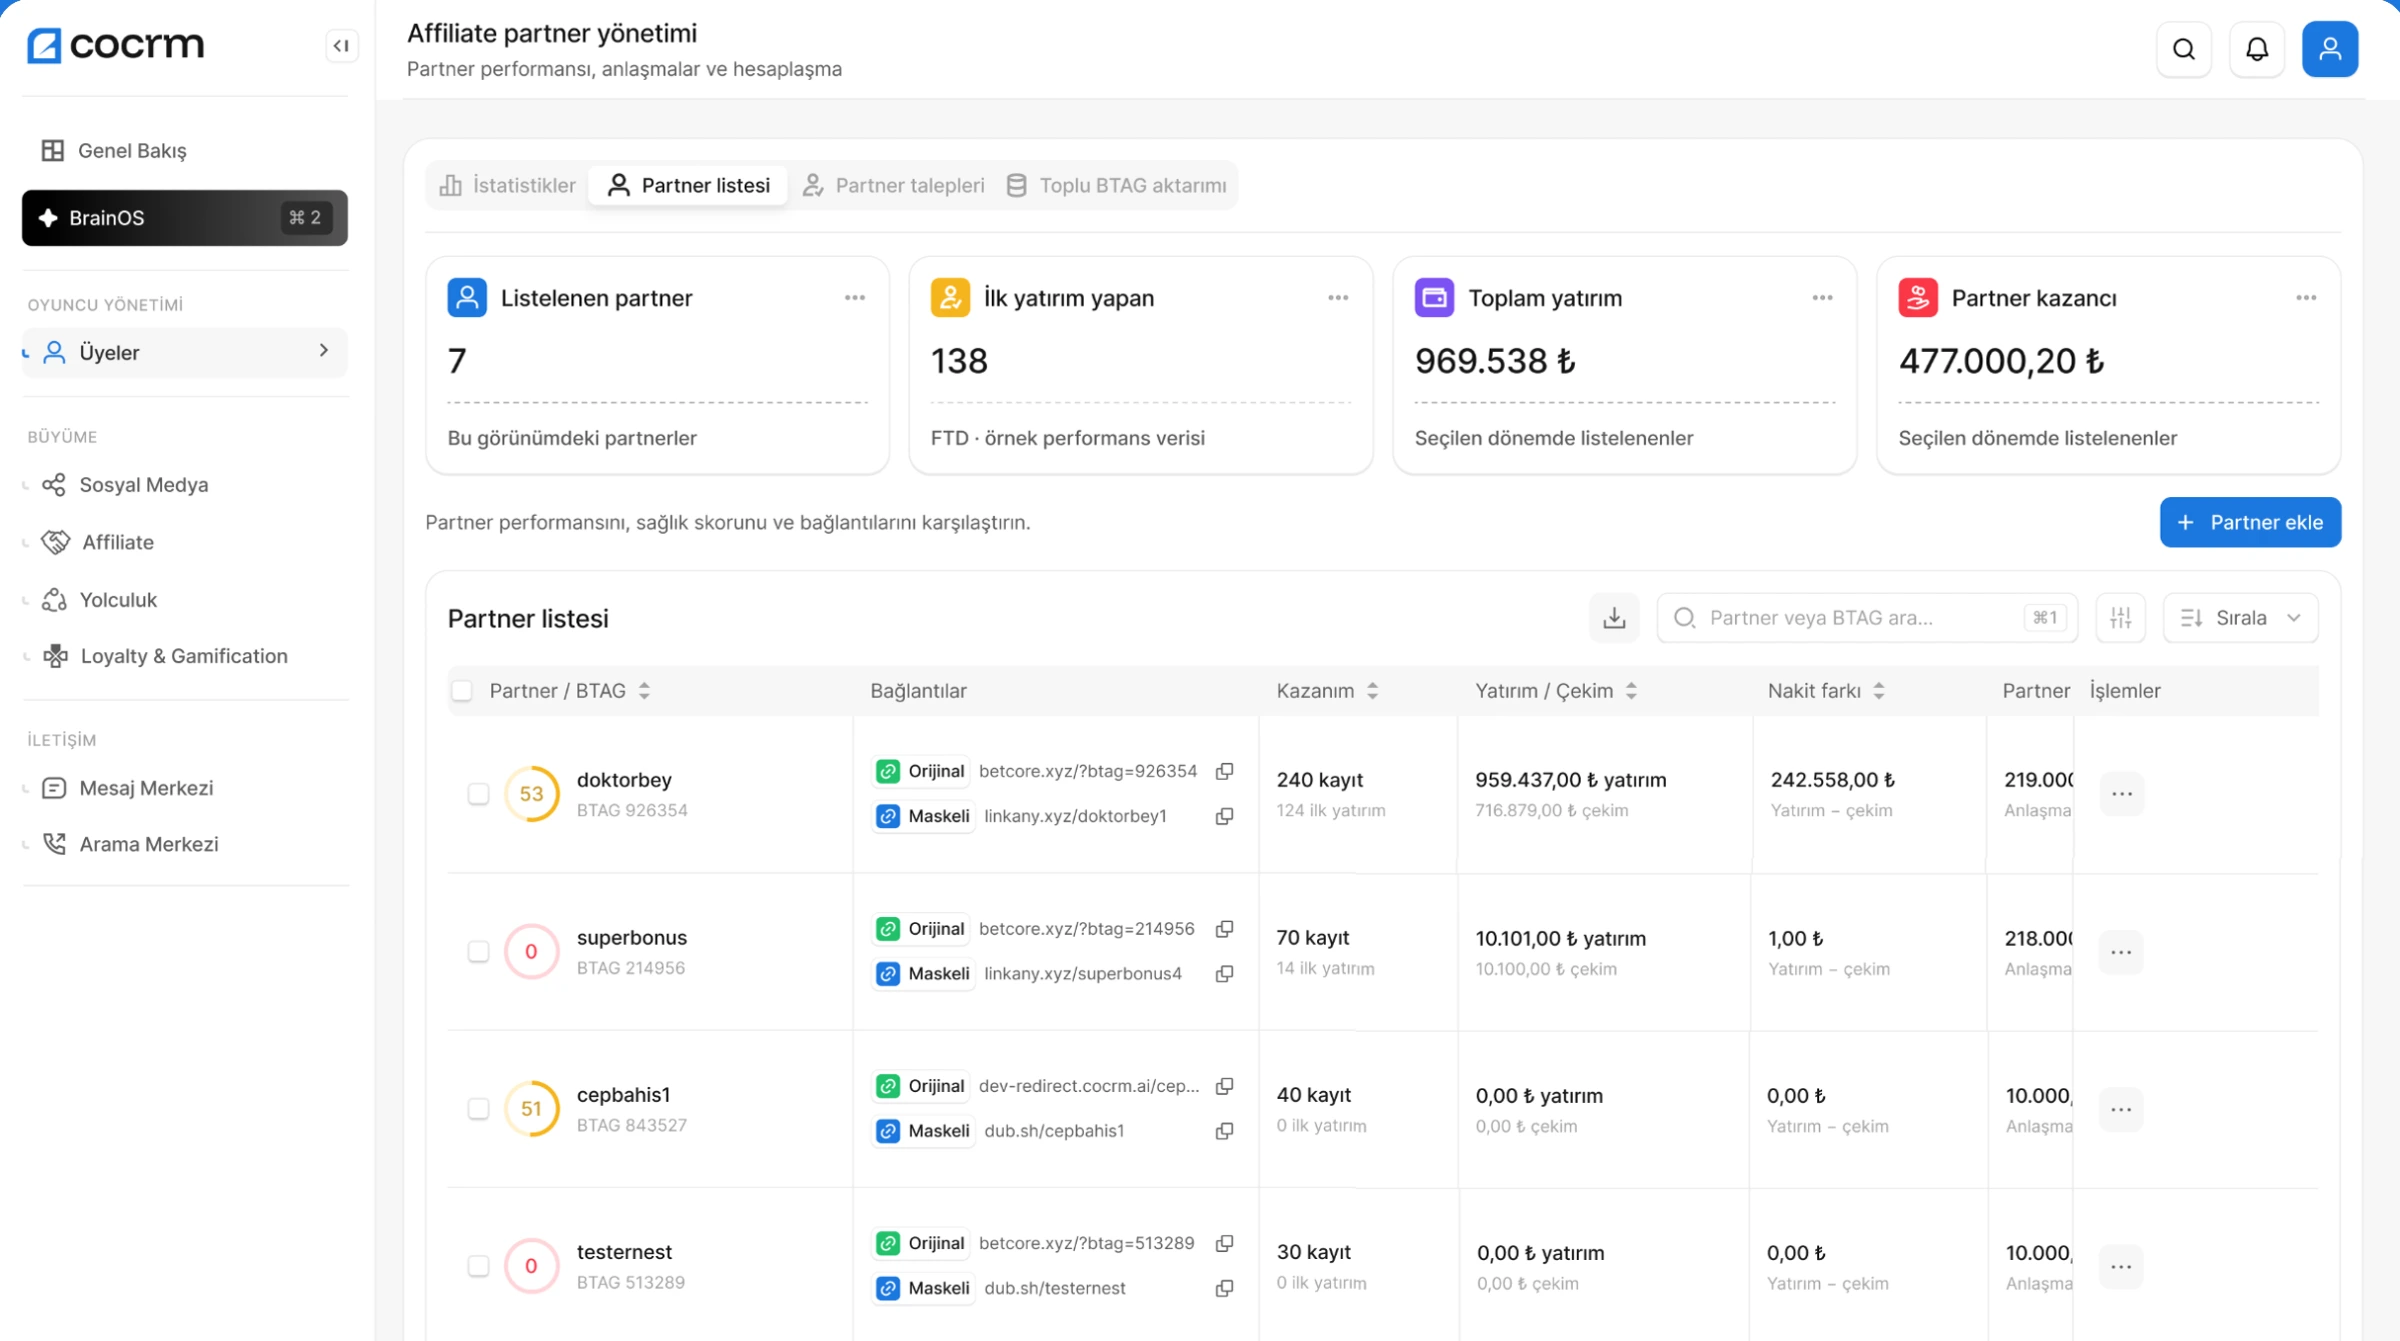Open the Sırala sort dropdown
Image resolution: width=2400 pixels, height=1341 pixels.
click(x=2240, y=617)
